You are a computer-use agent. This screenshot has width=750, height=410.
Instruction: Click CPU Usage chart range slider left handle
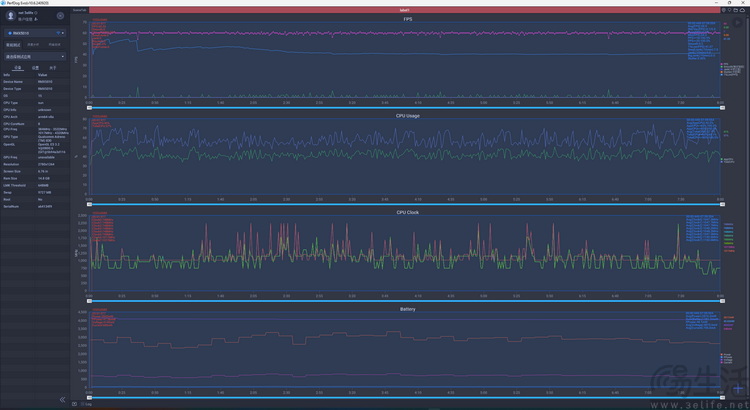point(89,204)
